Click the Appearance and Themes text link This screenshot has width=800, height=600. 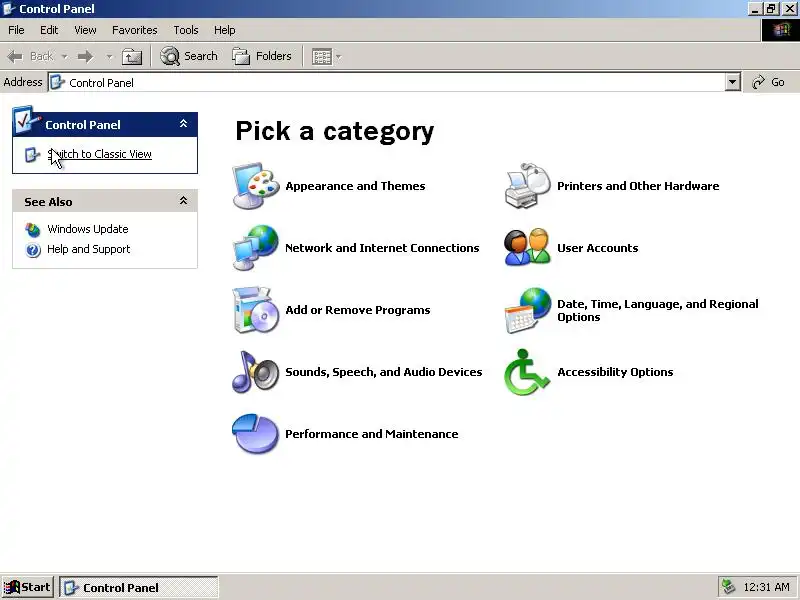tap(355, 186)
